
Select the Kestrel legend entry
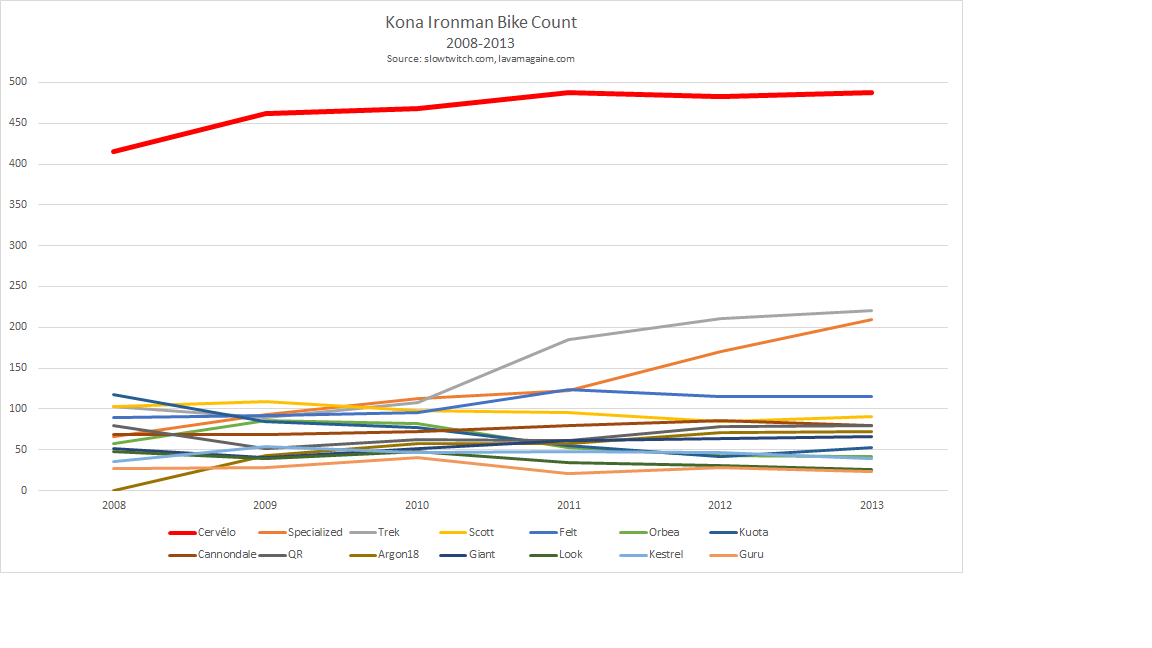pos(652,555)
